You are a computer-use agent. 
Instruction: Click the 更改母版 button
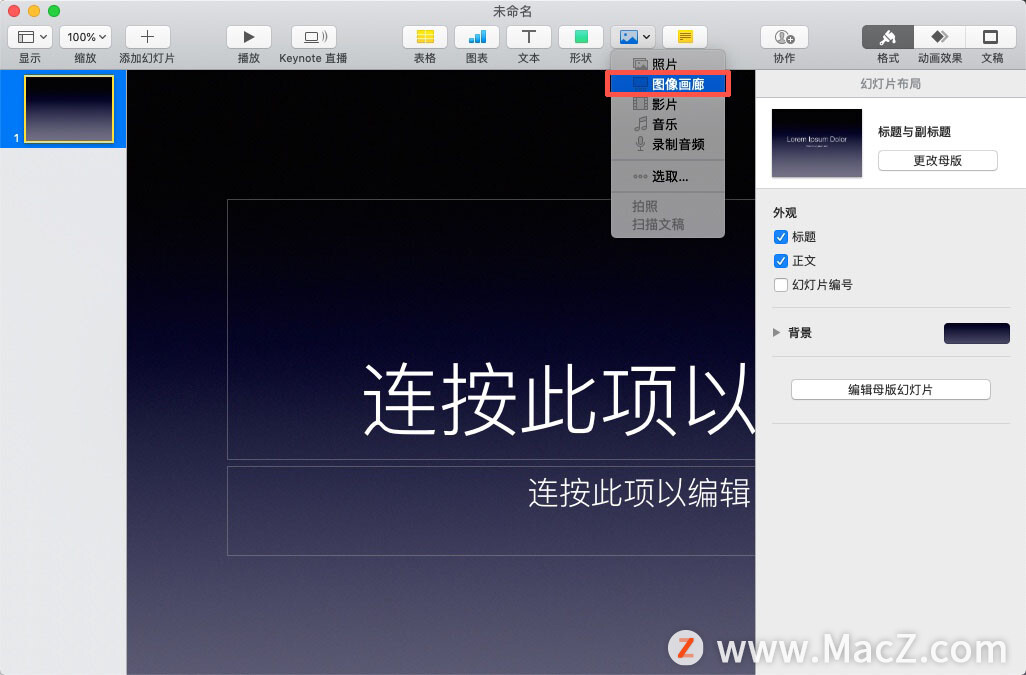point(938,161)
